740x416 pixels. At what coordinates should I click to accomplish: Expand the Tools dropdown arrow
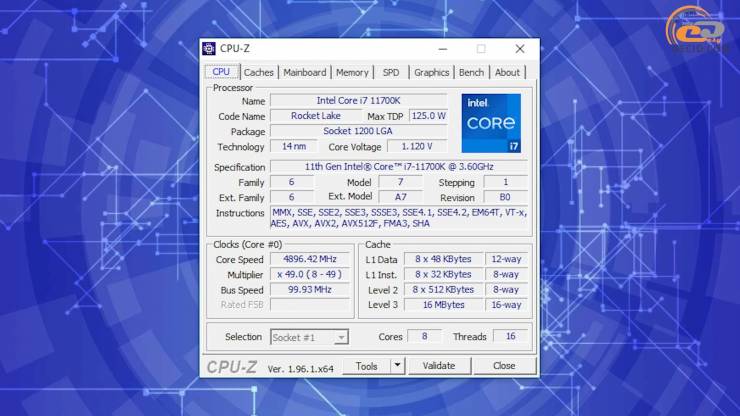(x=397, y=366)
